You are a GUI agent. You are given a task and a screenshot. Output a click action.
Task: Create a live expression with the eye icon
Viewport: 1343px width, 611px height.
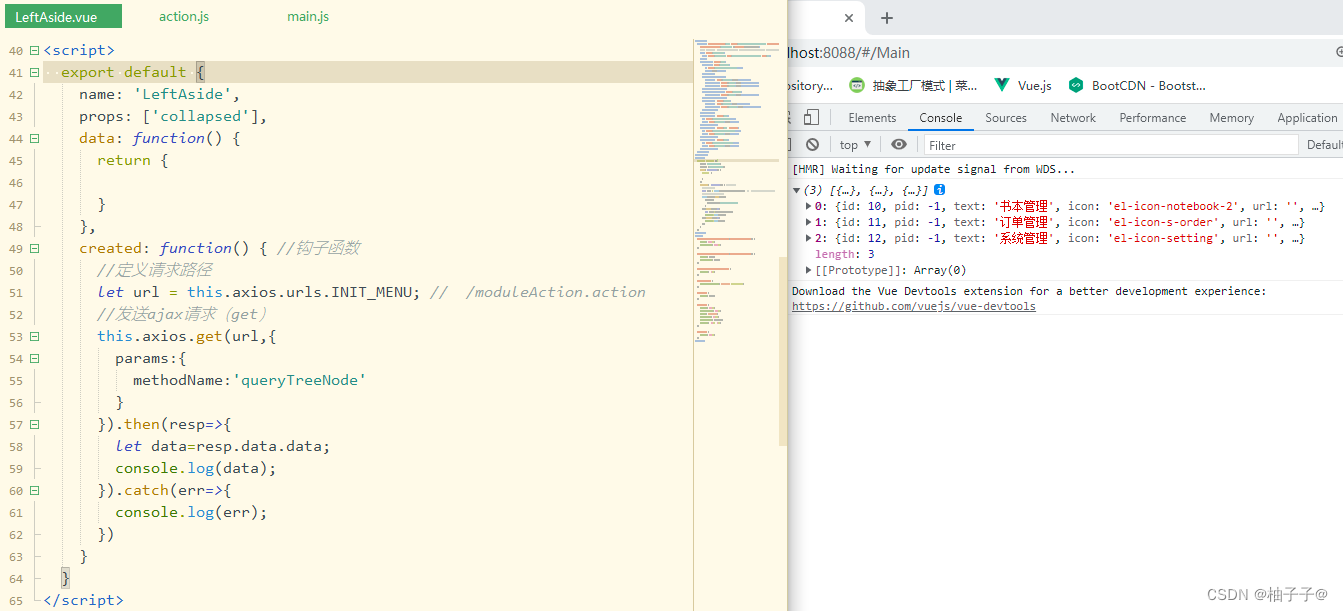coord(899,145)
